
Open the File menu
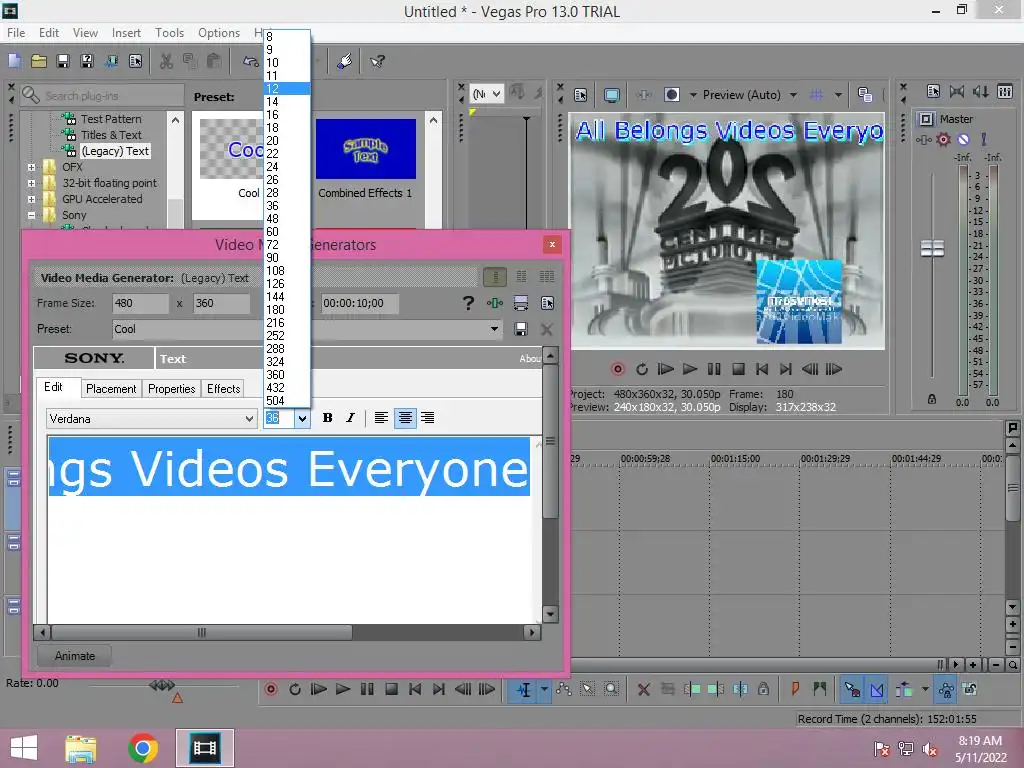16,33
